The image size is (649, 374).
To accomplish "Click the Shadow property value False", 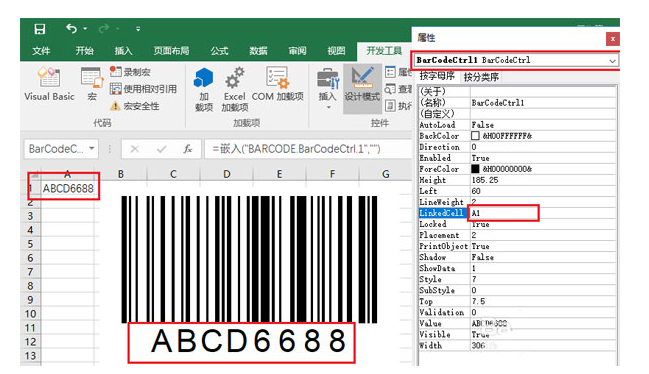I will 543,257.
